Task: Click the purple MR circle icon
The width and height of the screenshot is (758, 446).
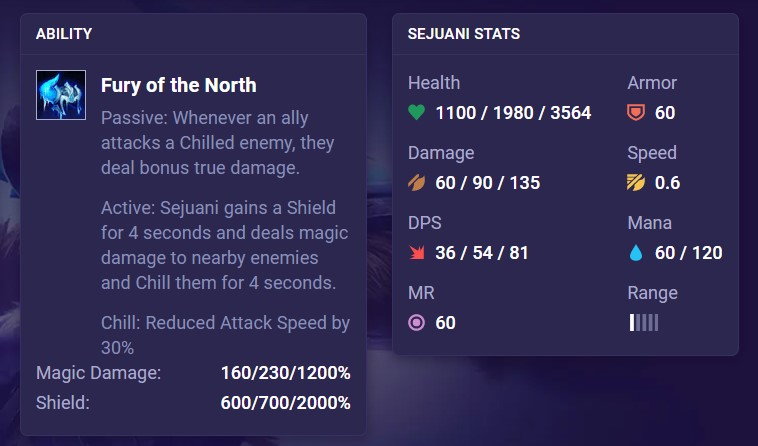Action: (x=416, y=322)
